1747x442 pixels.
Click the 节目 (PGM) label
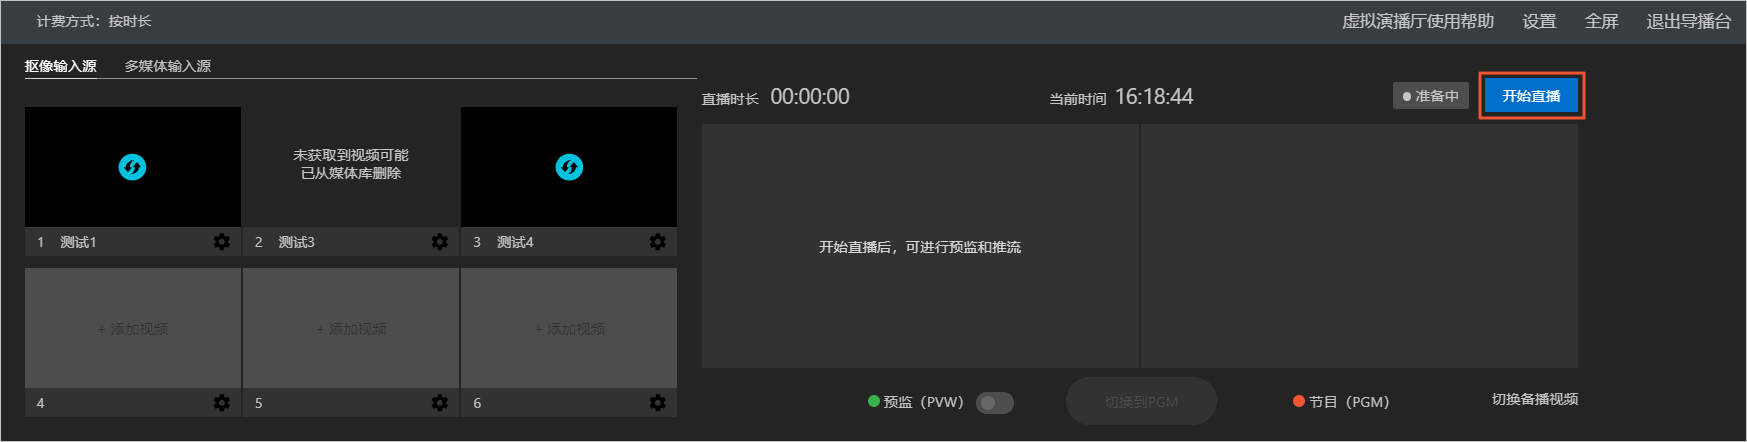tap(1341, 402)
